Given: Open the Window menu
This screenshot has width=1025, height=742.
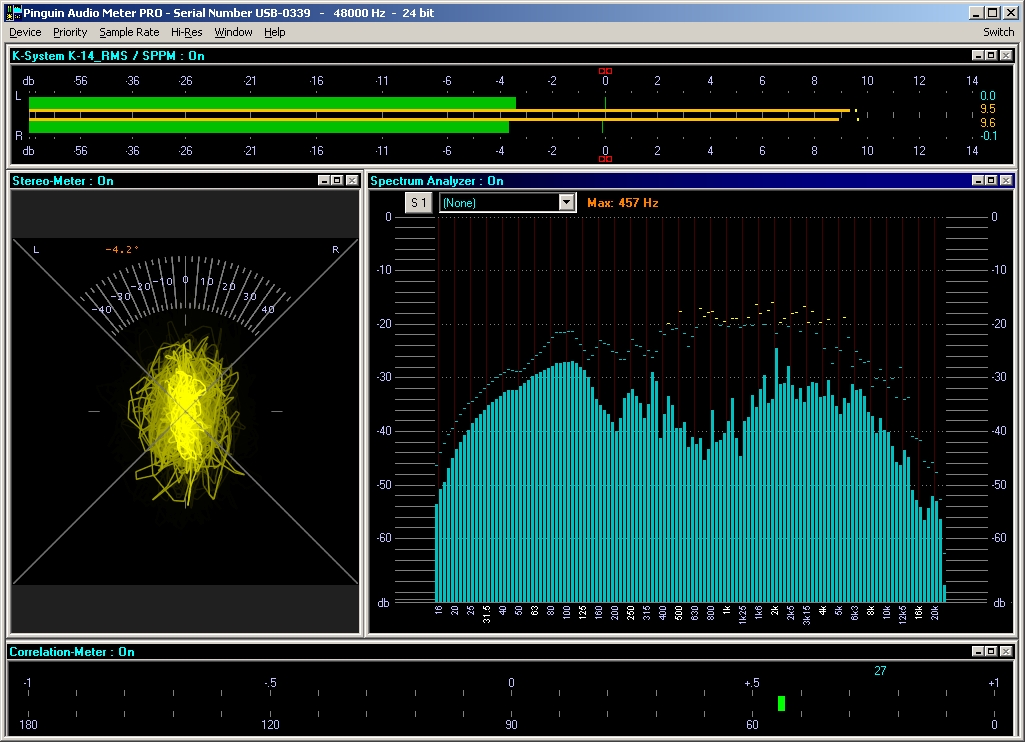Looking at the screenshot, I should (233, 32).
